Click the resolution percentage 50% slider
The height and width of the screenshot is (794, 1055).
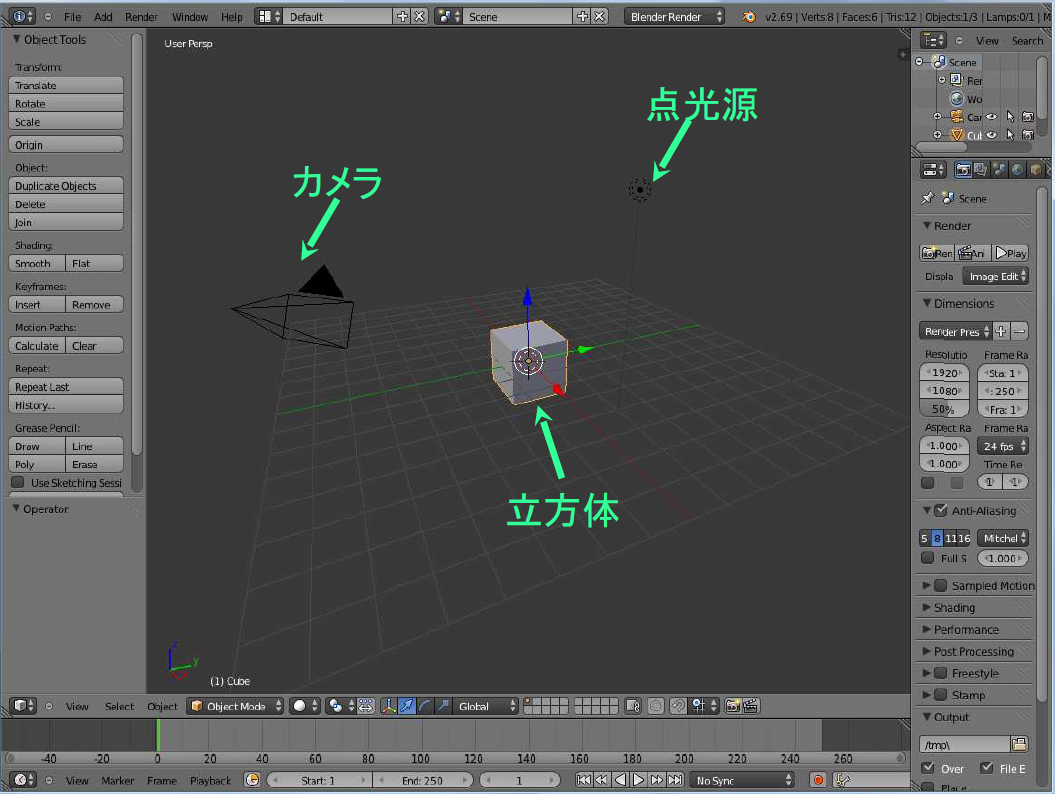pyautogui.click(x=942, y=410)
